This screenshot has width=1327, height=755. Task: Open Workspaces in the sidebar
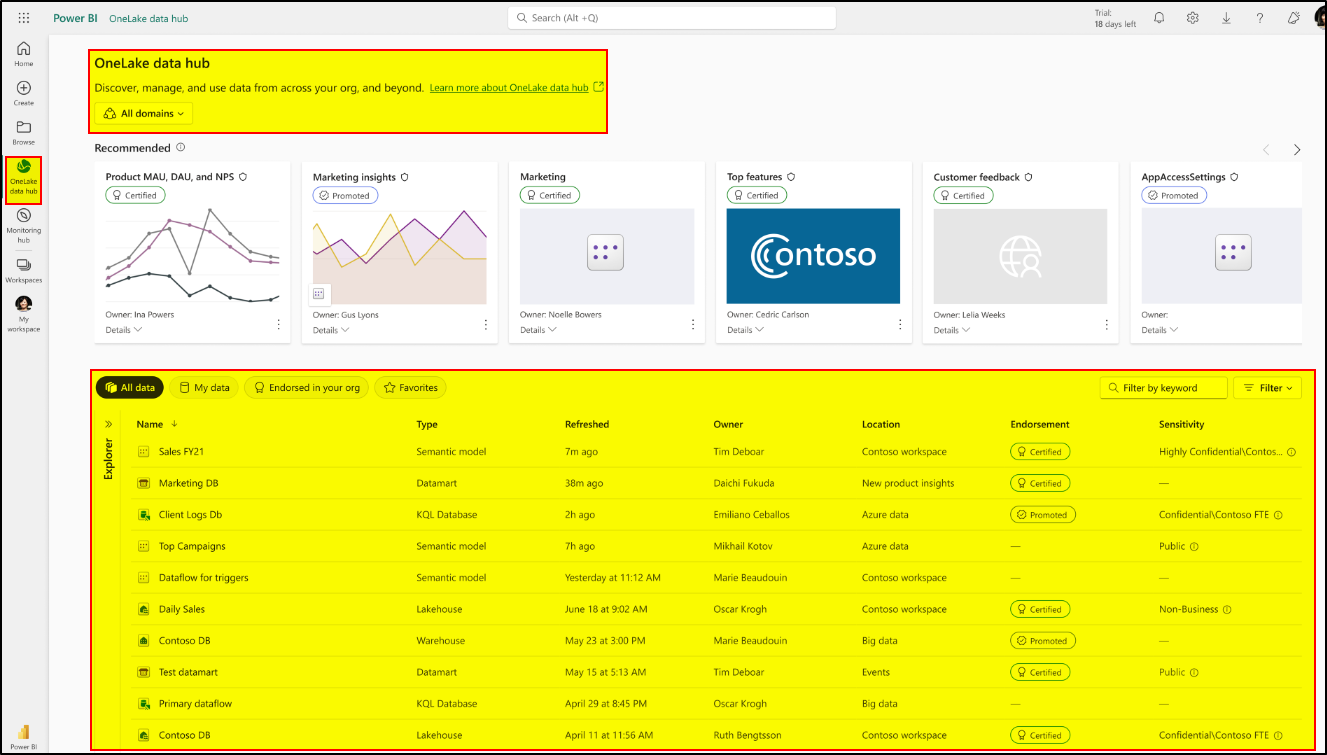pyautogui.click(x=24, y=271)
